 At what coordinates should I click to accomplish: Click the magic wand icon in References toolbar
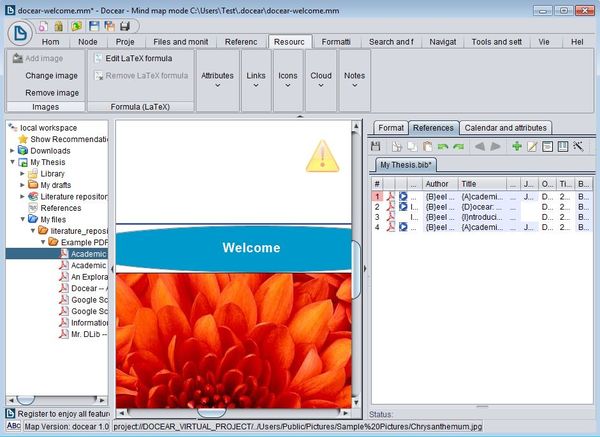pos(578,146)
